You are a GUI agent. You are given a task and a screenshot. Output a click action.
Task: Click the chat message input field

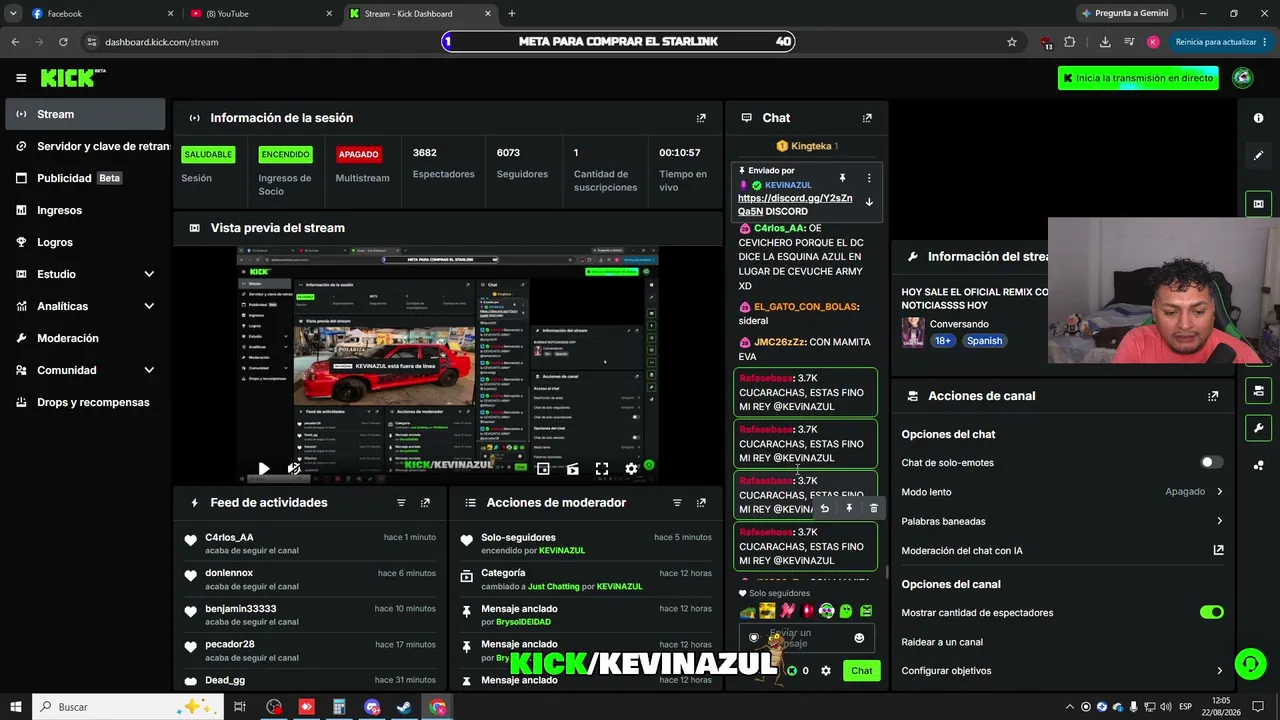(808, 638)
